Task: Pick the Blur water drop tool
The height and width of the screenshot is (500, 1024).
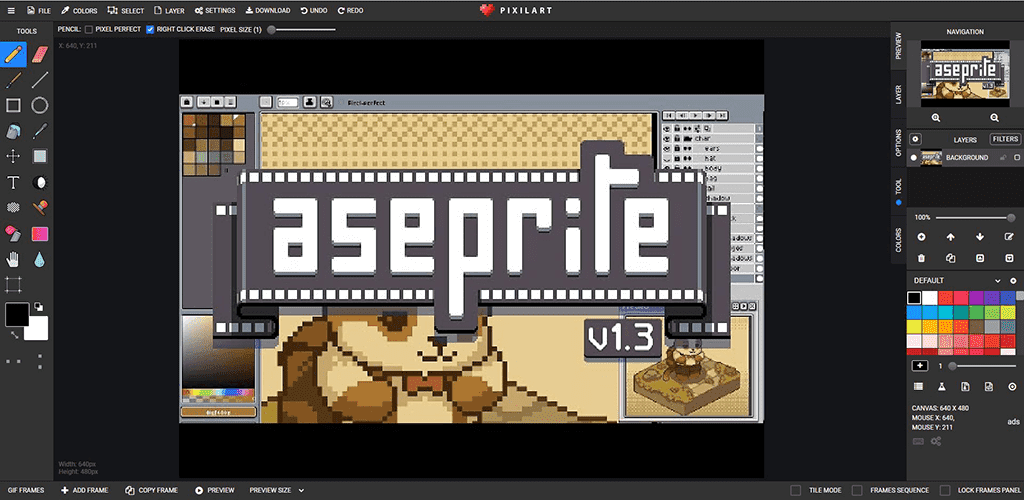Action: pos(40,260)
